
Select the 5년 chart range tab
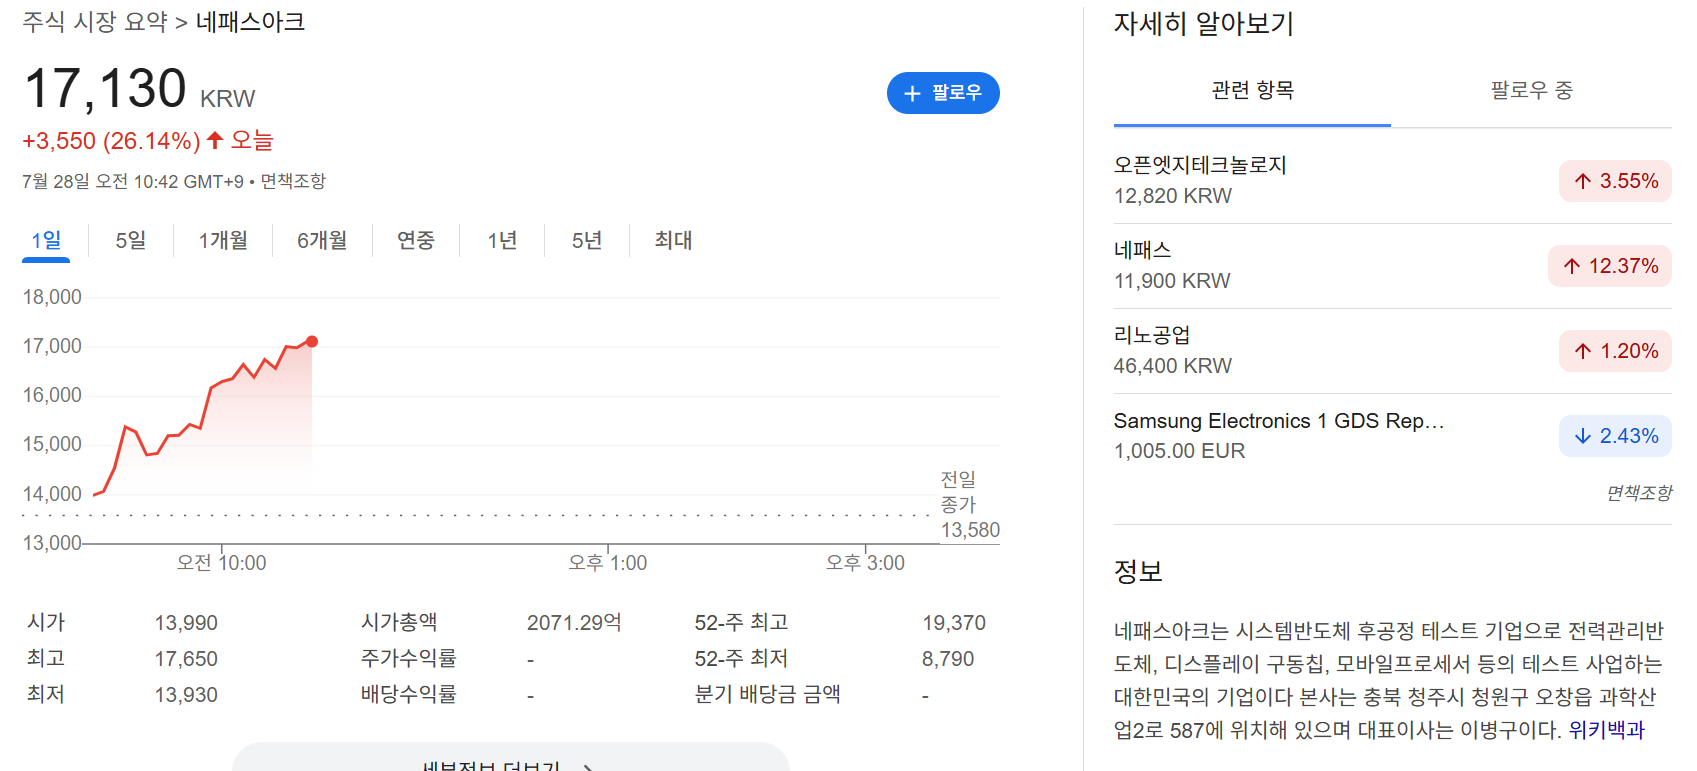pyautogui.click(x=587, y=240)
